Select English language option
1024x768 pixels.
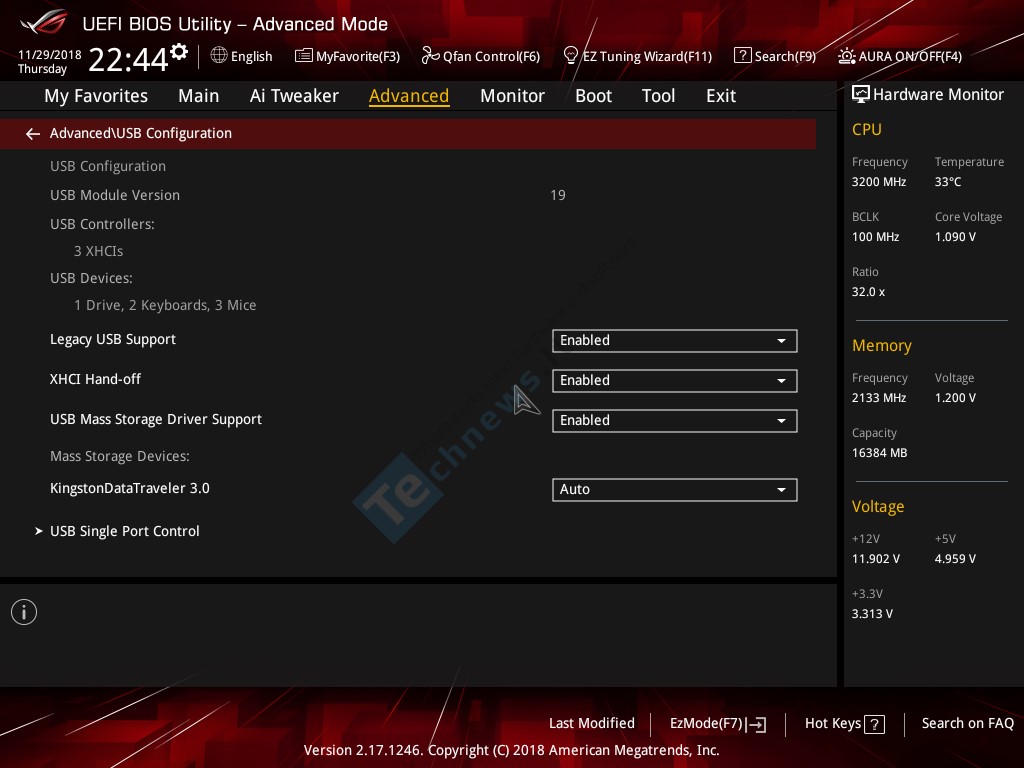pos(251,57)
